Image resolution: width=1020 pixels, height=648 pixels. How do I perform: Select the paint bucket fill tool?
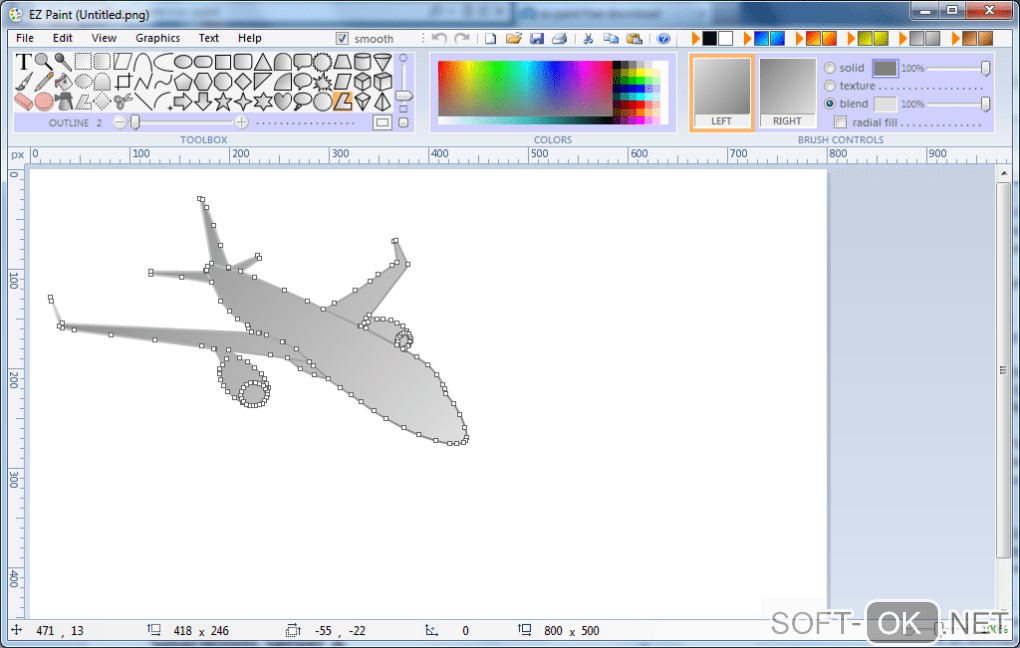[64, 81]
